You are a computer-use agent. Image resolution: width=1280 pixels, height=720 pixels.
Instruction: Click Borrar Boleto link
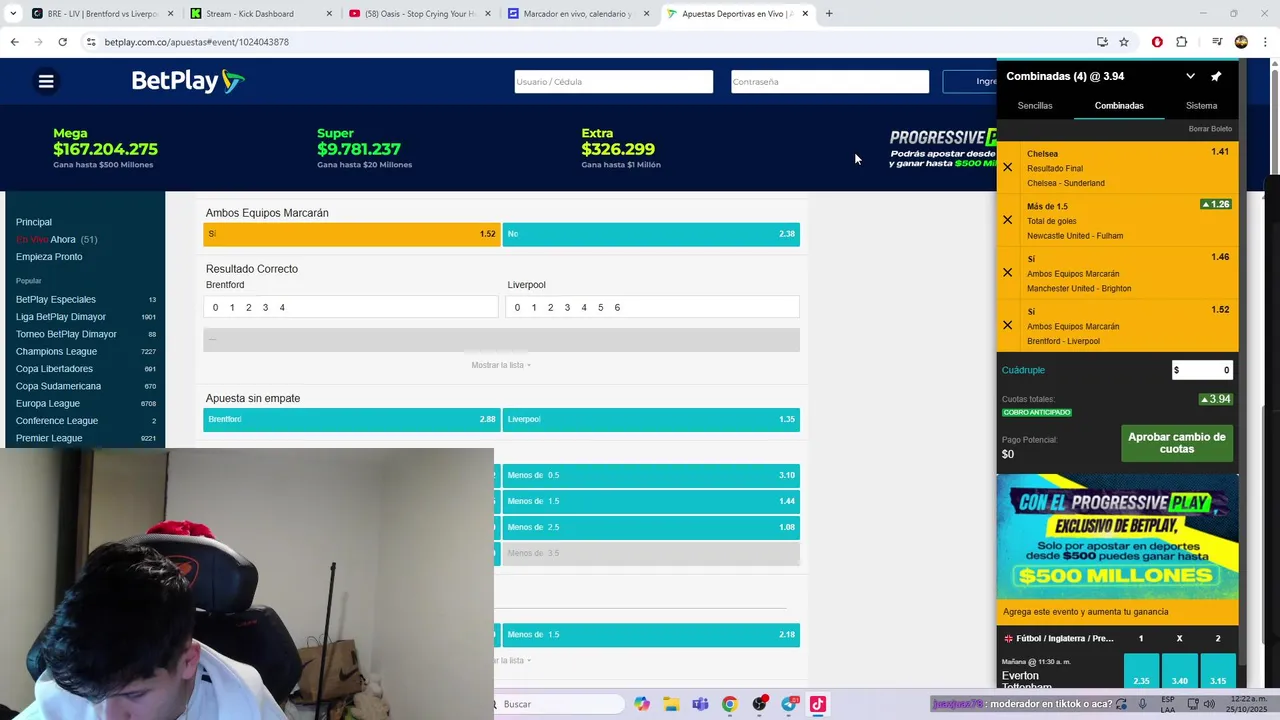1210,129
